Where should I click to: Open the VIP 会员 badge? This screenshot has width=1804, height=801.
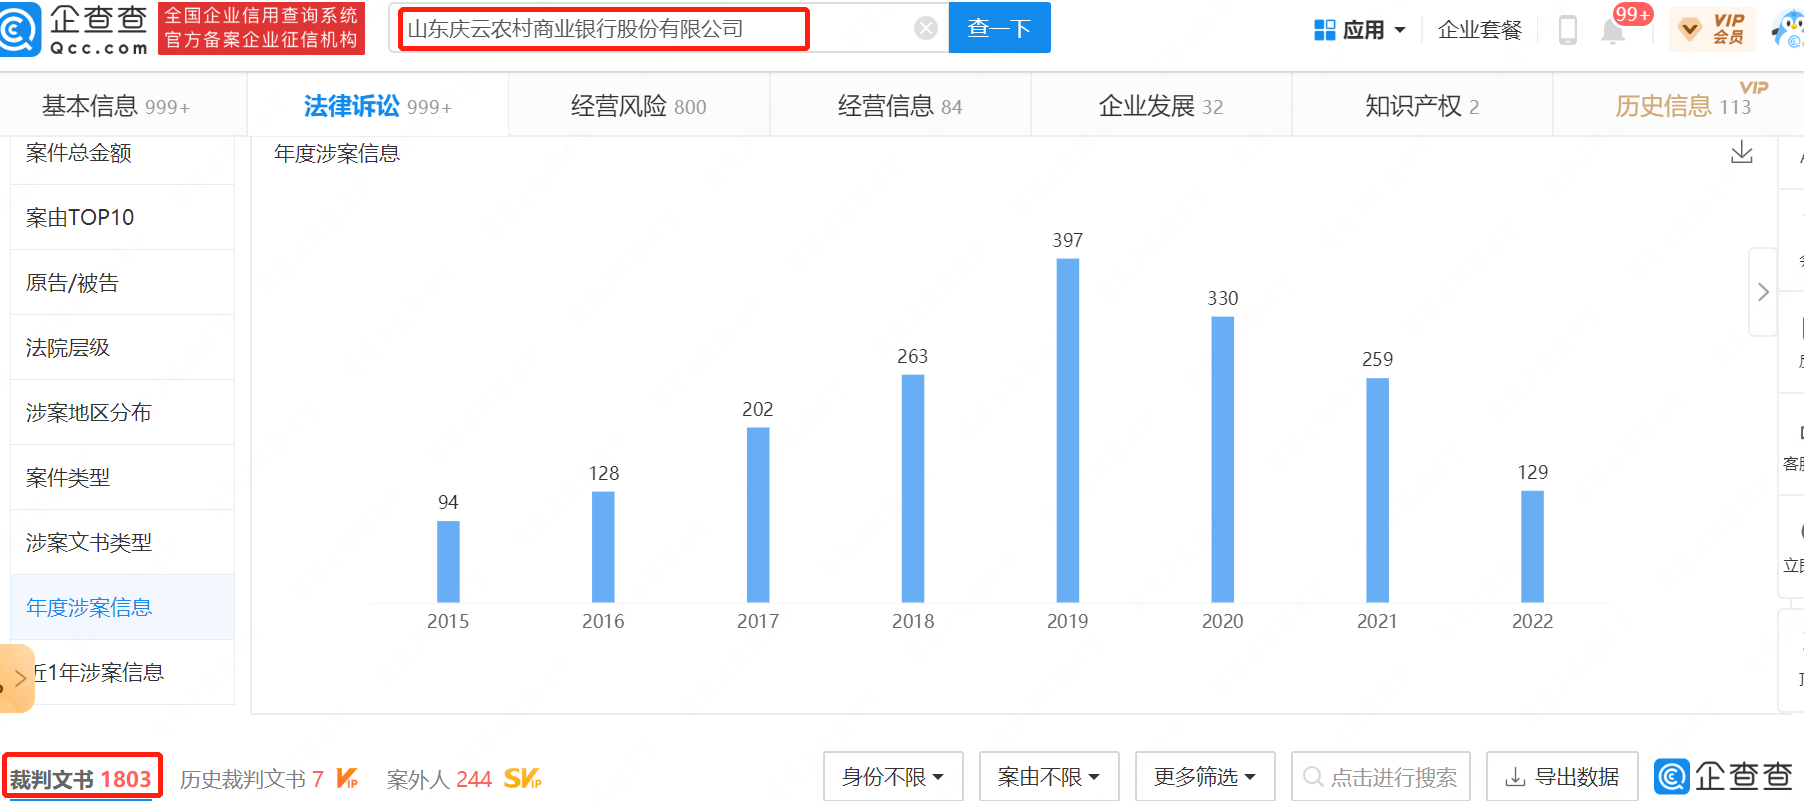point(1713,29)
